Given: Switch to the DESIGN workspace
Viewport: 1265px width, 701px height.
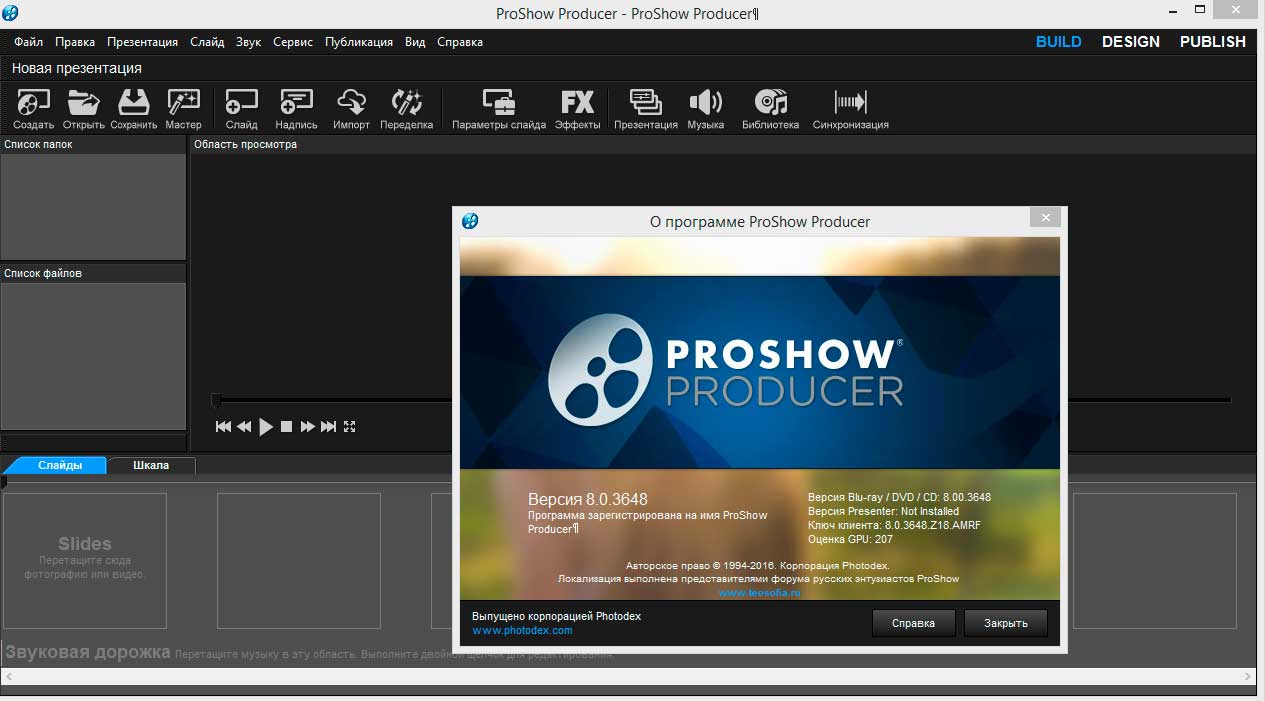Looking at the screenshot, I should tap(1131, 42).
